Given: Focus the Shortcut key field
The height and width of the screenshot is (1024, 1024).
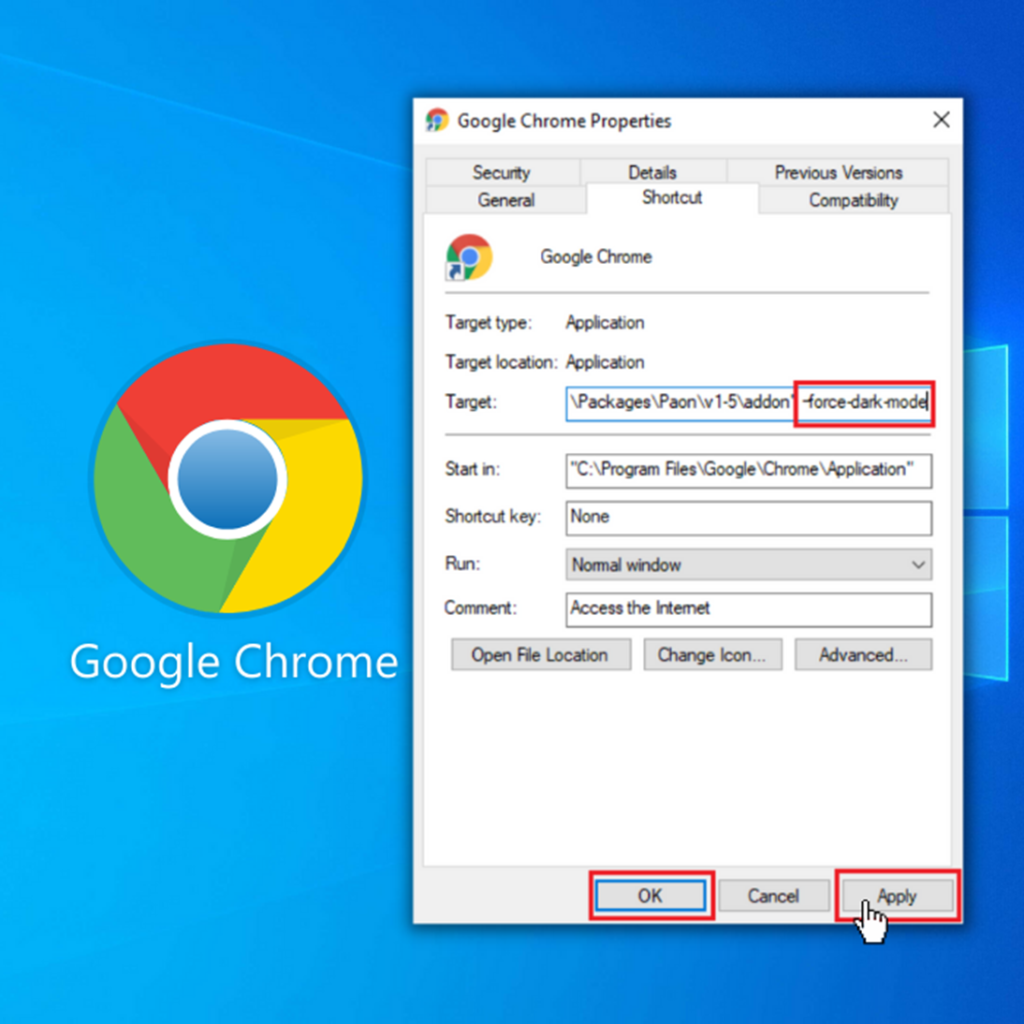Looking at the screenshot, I should tap(748, 518).
